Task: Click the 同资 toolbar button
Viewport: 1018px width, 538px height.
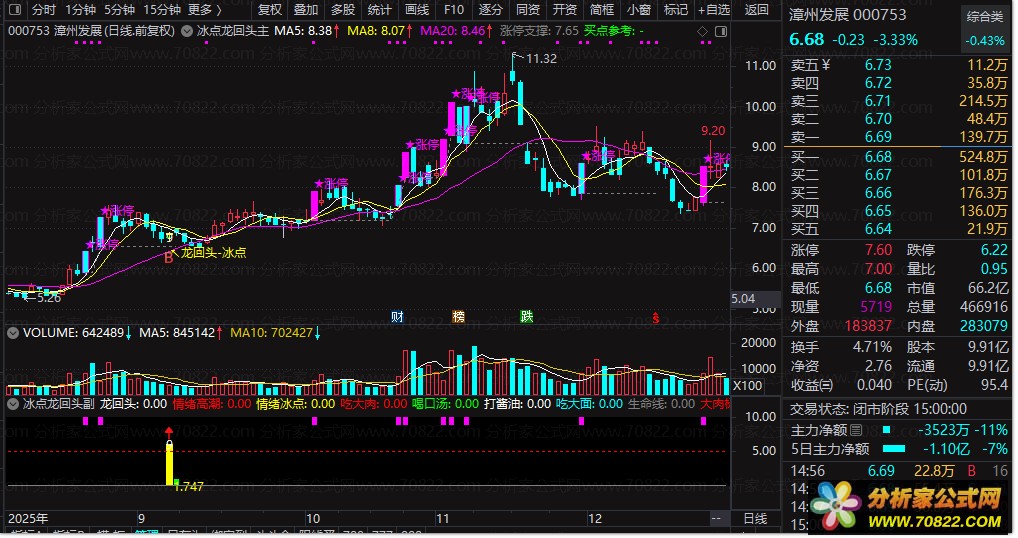Action: 528,10
